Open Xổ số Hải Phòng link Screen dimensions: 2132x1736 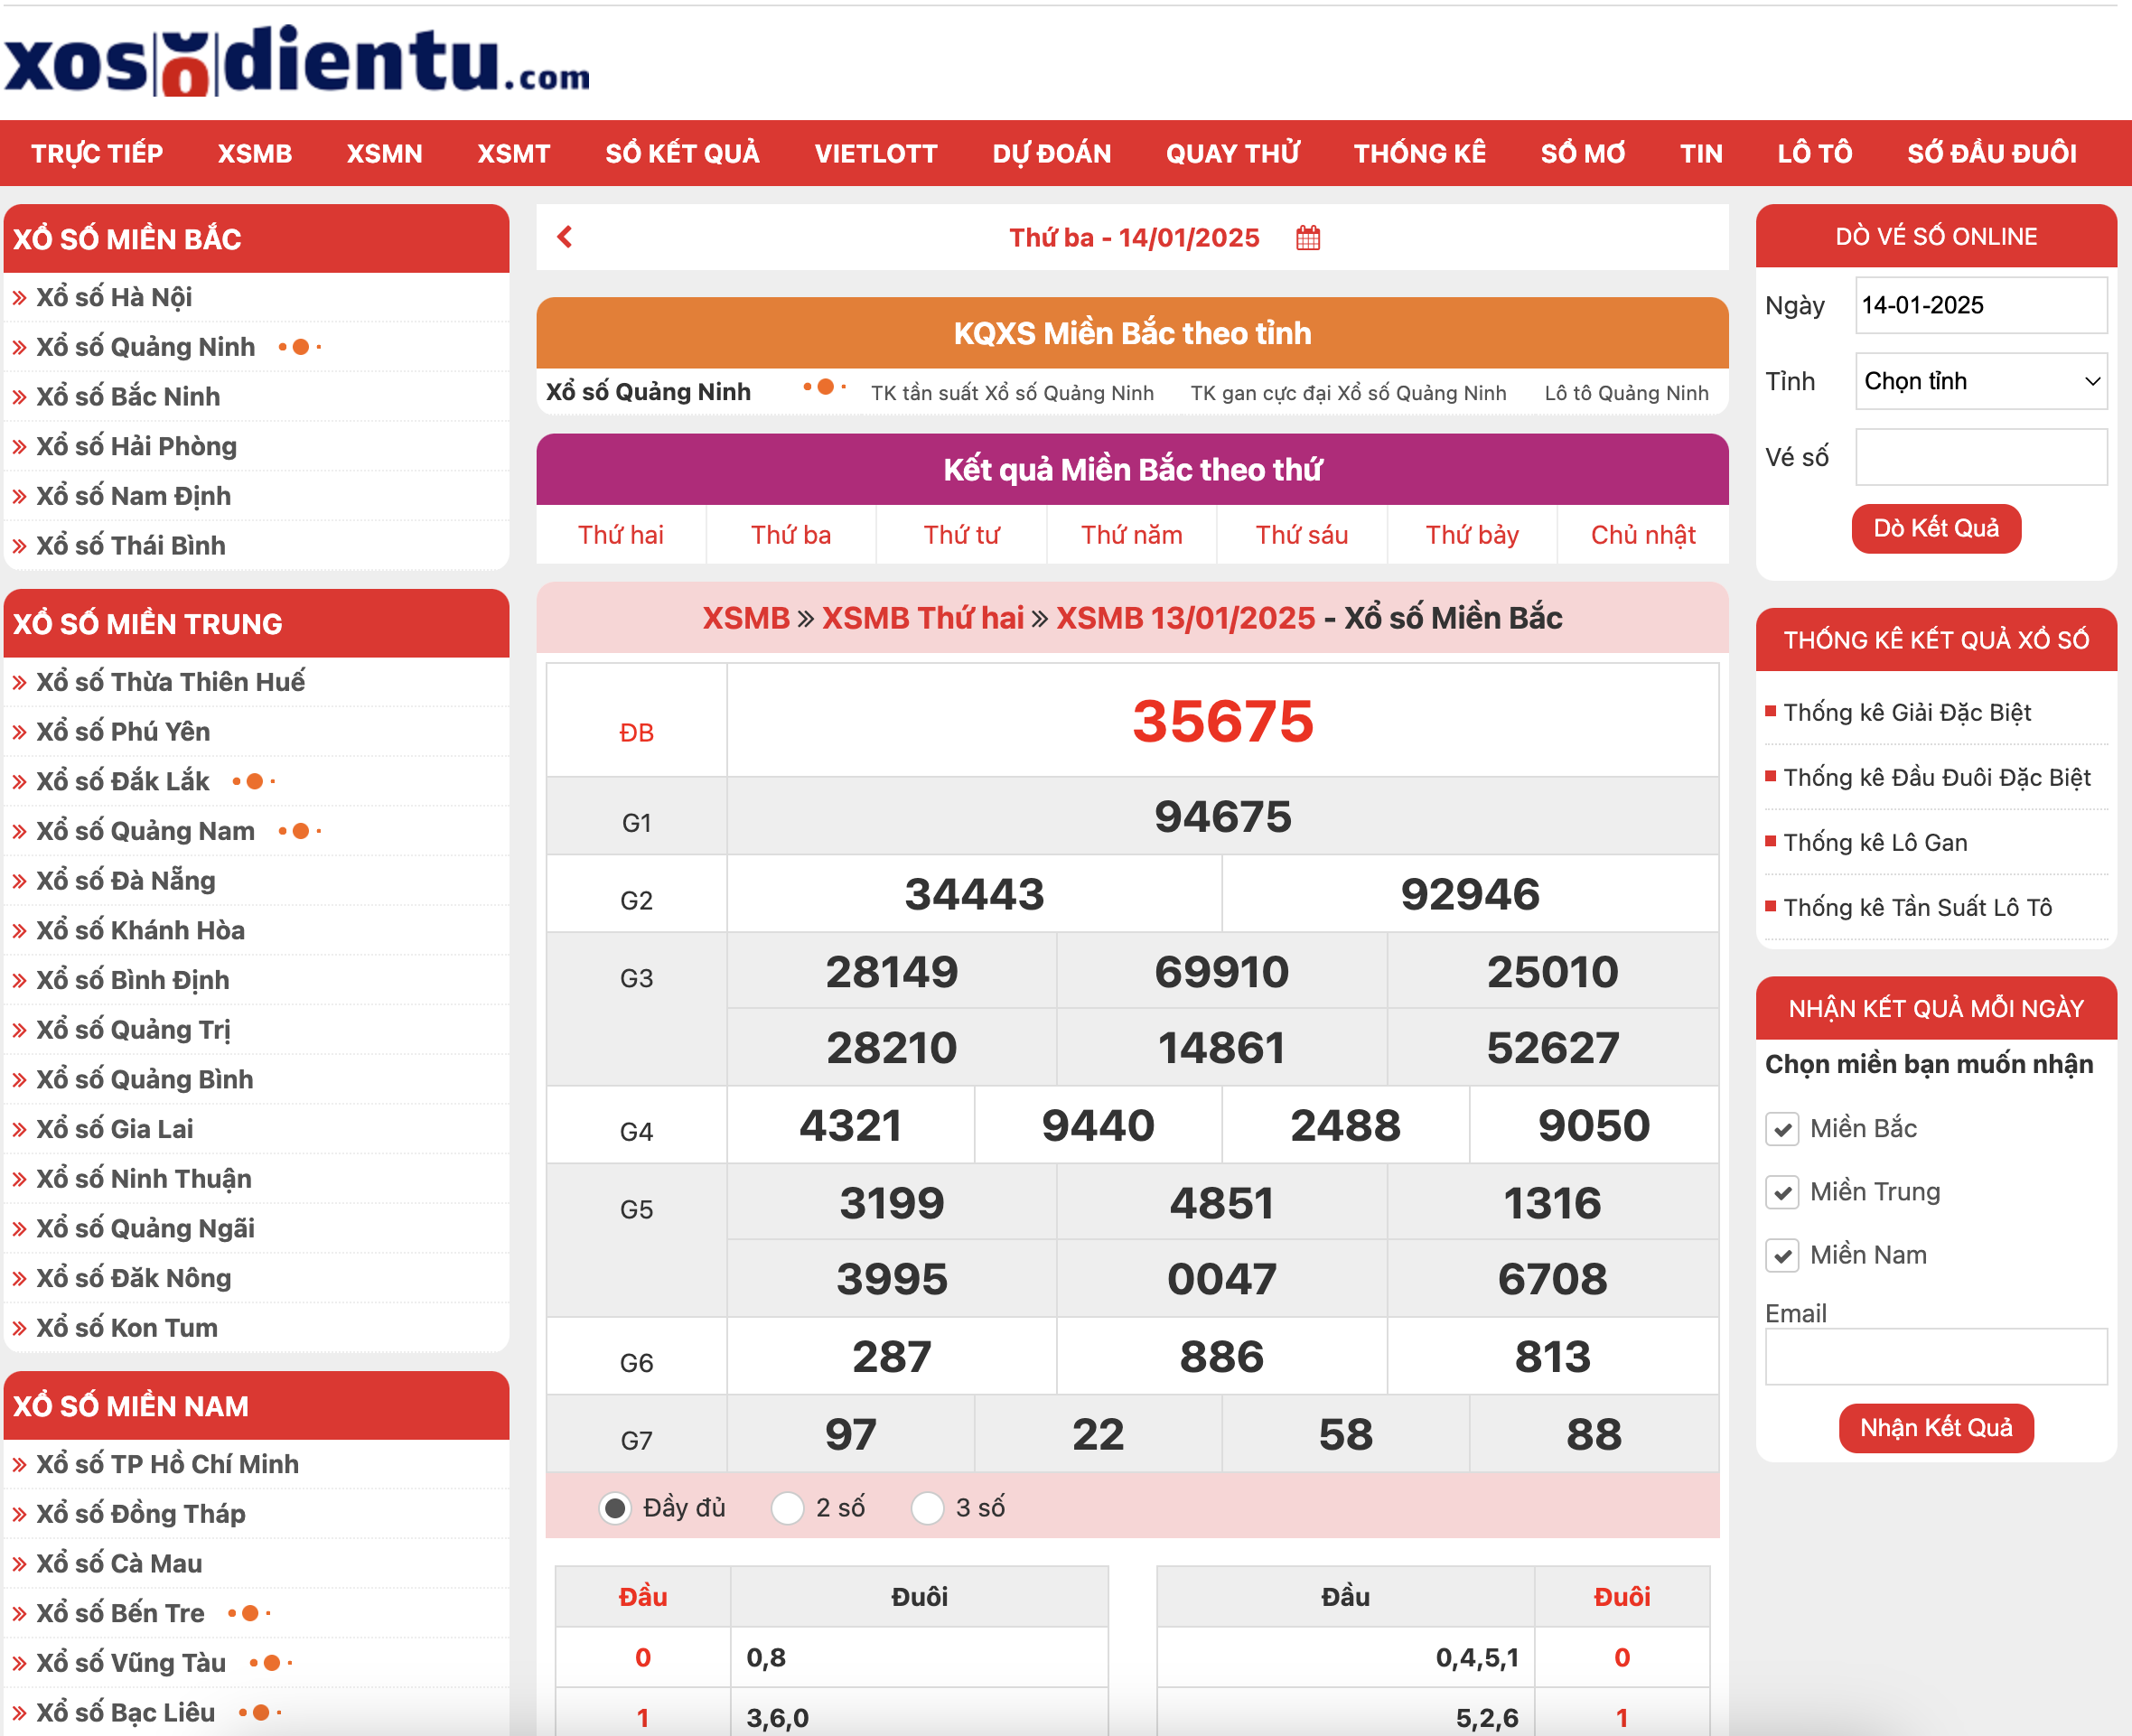137,446
